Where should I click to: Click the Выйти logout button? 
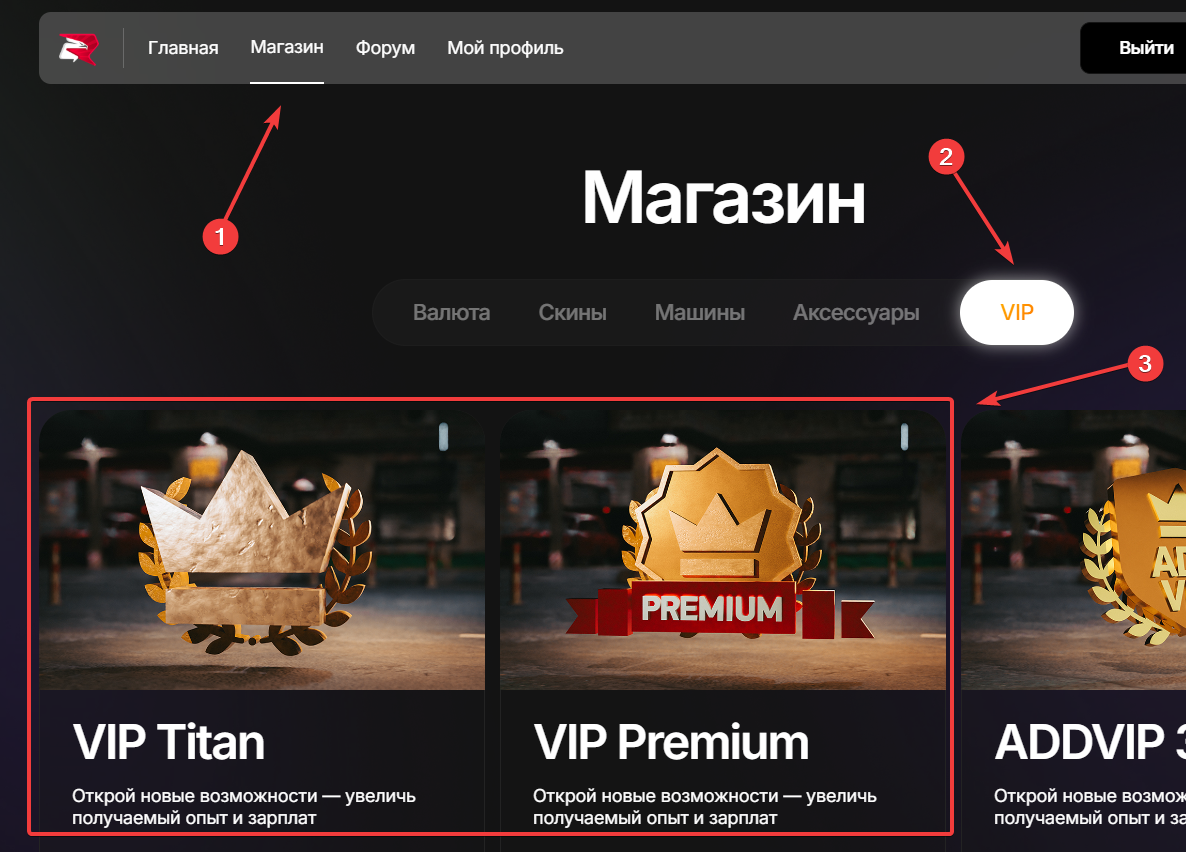1136,48
